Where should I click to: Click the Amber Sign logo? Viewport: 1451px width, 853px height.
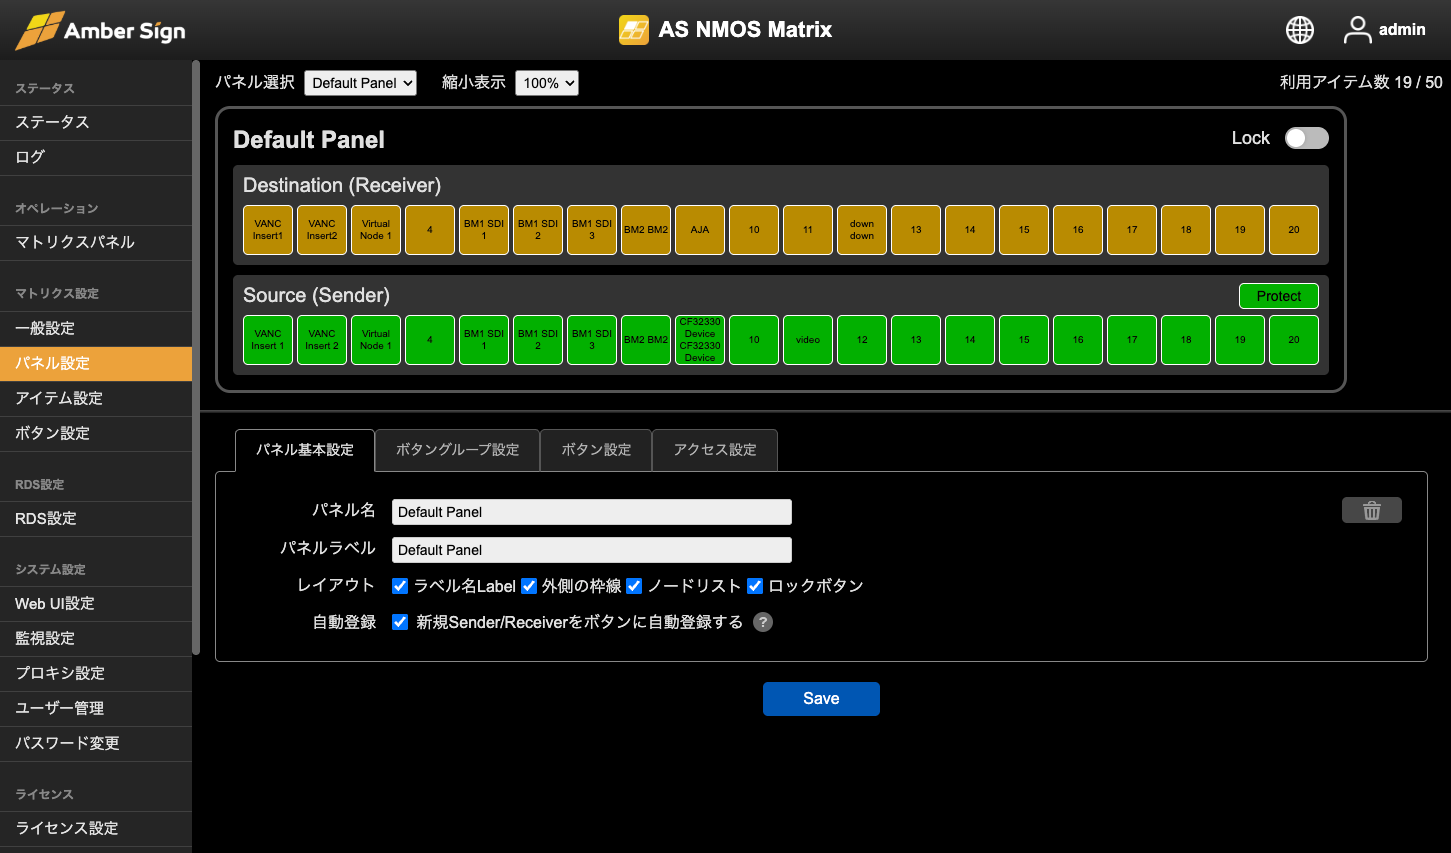[x=100, y=30]
